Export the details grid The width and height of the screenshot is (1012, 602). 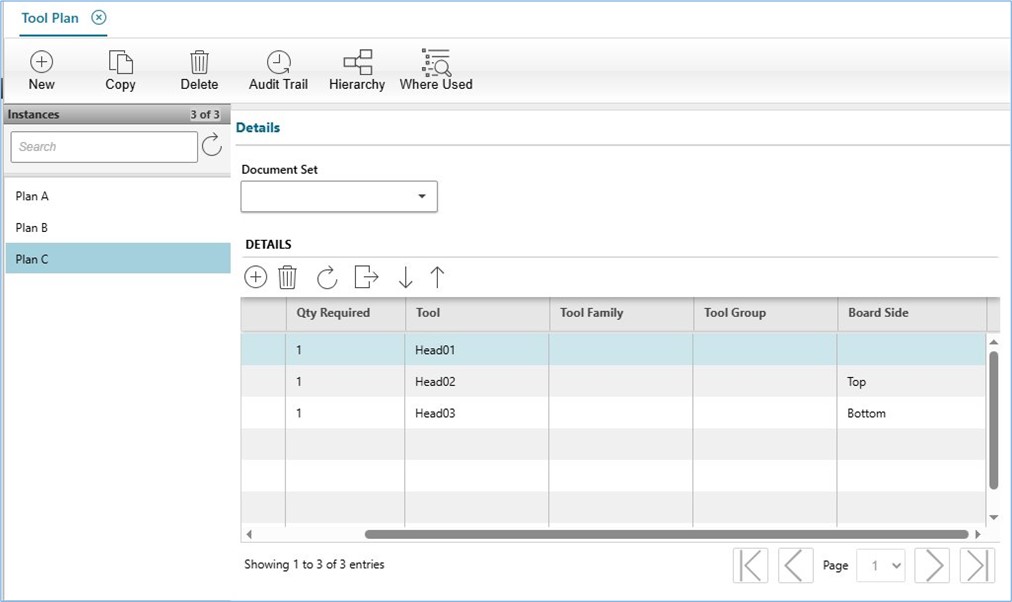point(366,277)
